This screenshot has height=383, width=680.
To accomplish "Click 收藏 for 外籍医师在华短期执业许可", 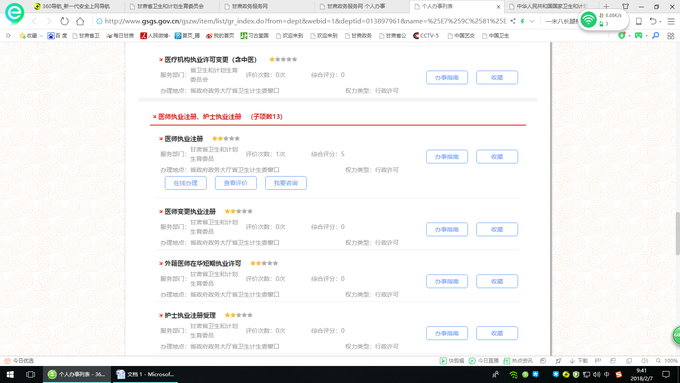I will tap(497, 281).
